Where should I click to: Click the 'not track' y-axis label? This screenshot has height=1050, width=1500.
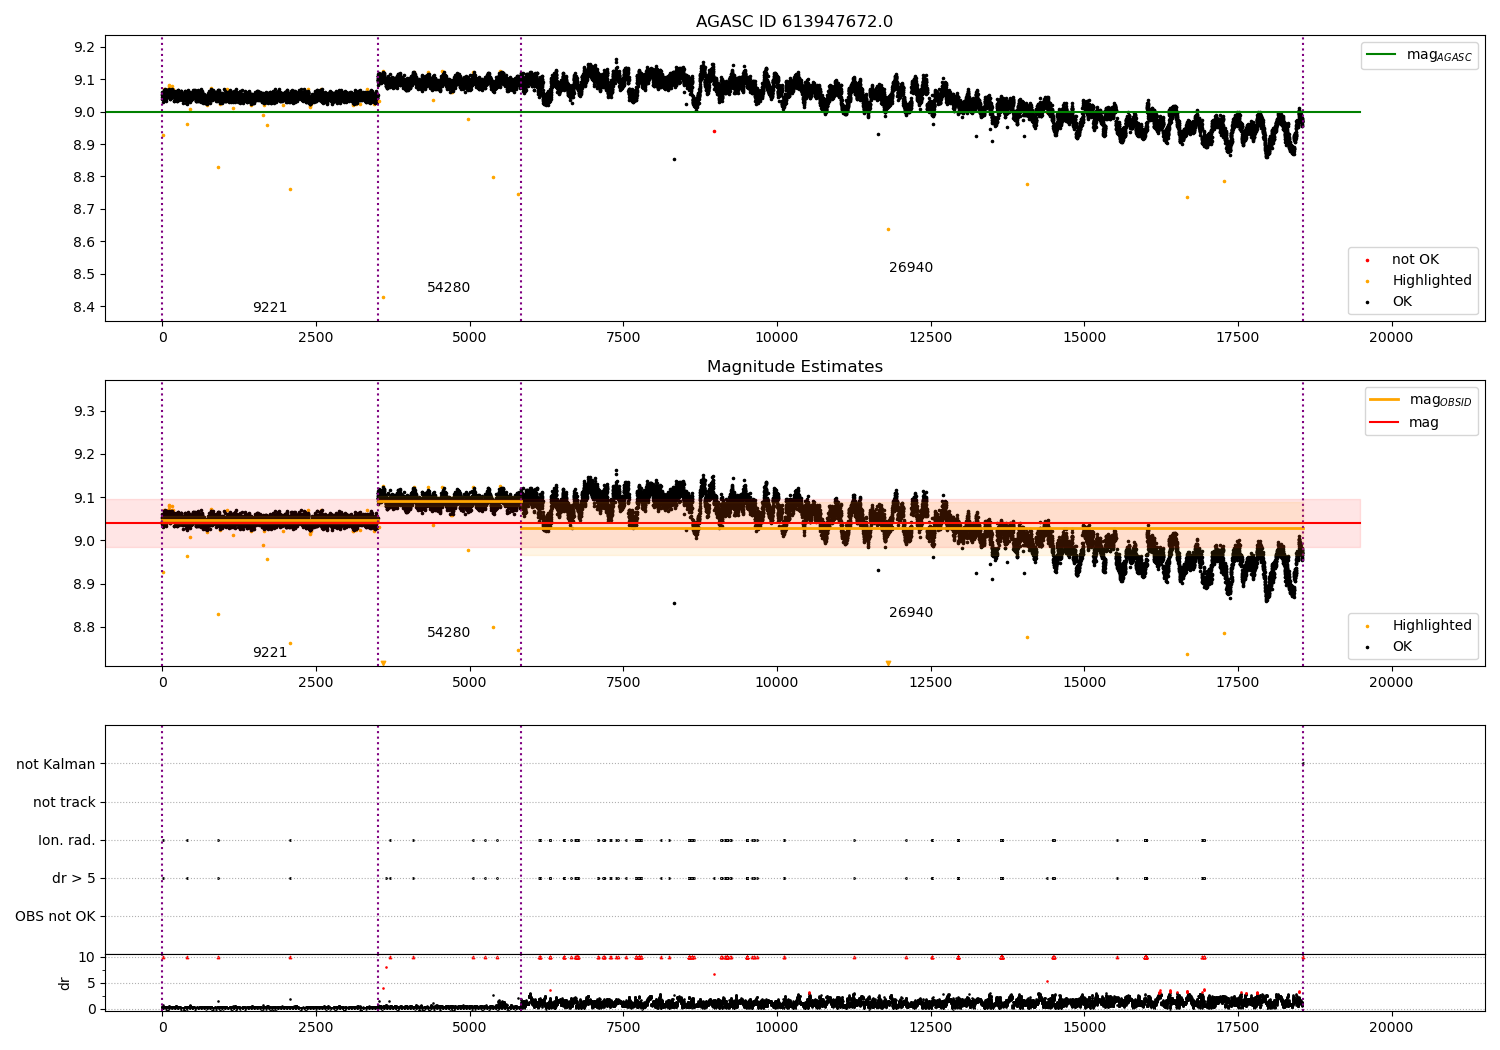[x=64, y=803]
